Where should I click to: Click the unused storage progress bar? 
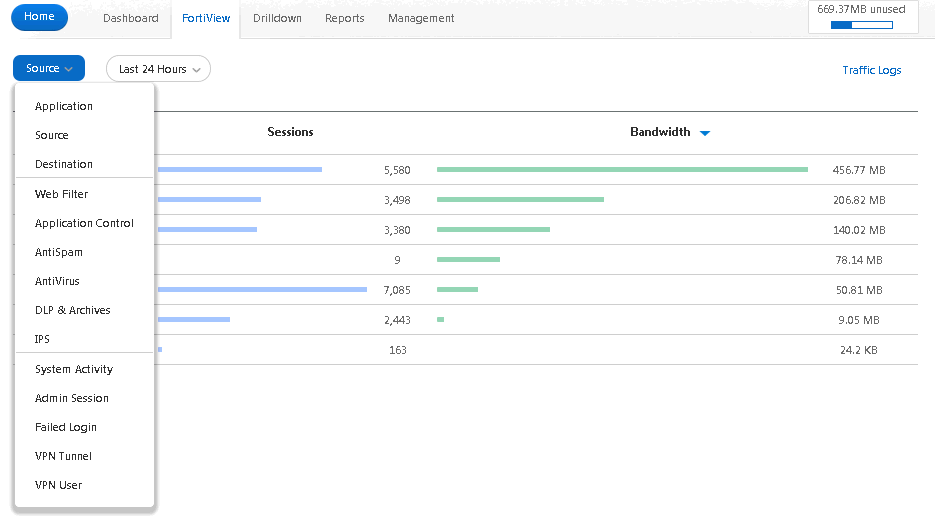(x=862, y=25)
